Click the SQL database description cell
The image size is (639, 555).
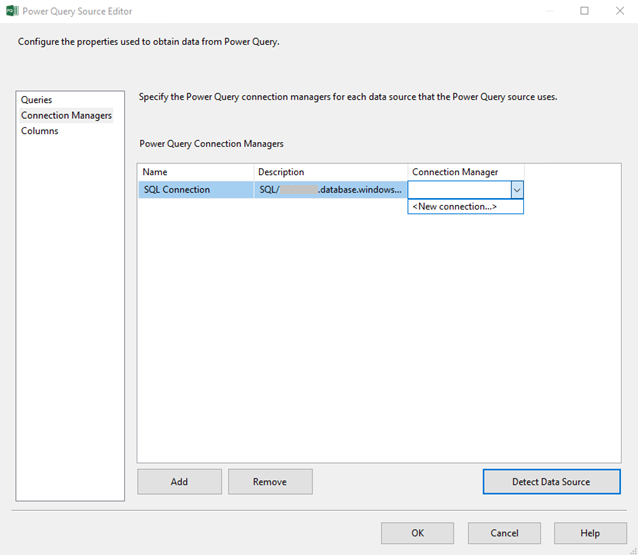pyautogui.click(x=331, y=190)
